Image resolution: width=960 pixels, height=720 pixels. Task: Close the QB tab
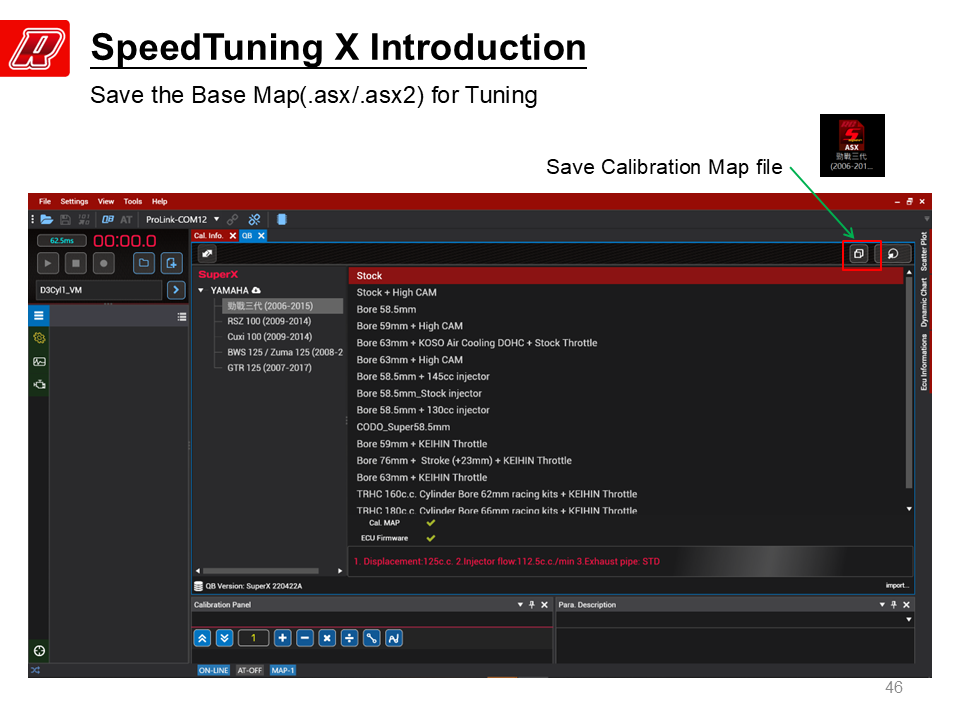click(261, 236)
